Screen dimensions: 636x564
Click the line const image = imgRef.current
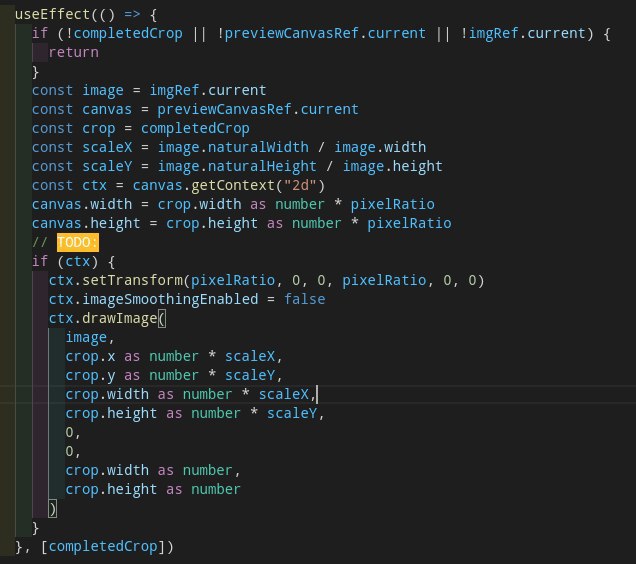149,90
